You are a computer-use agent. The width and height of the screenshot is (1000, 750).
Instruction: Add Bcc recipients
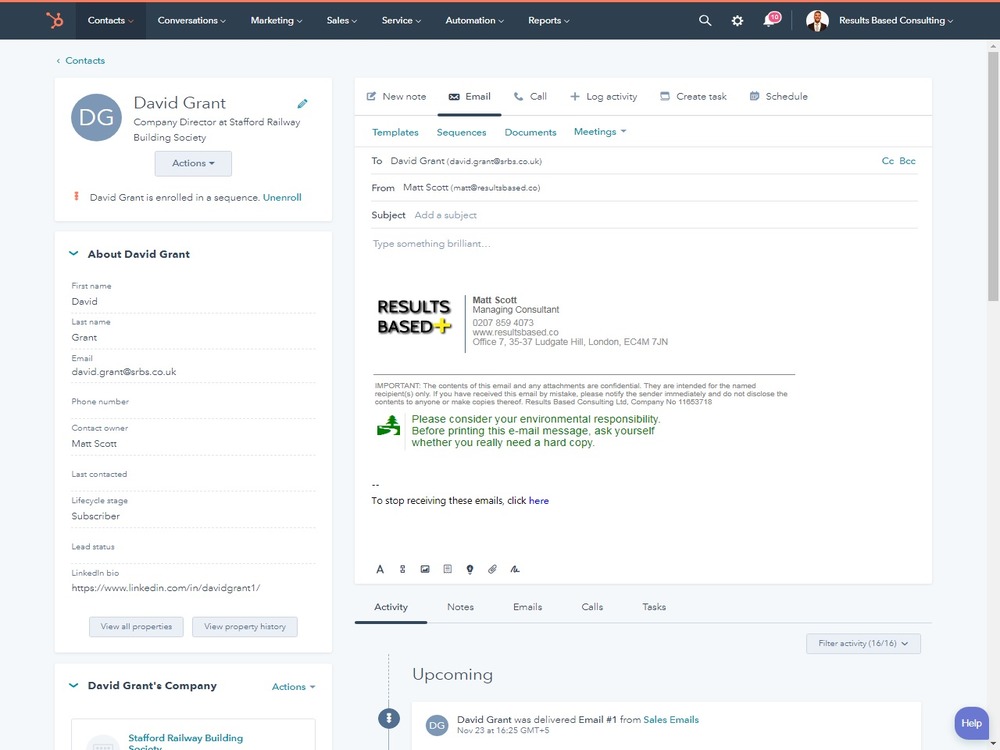(x=907, y=161)
